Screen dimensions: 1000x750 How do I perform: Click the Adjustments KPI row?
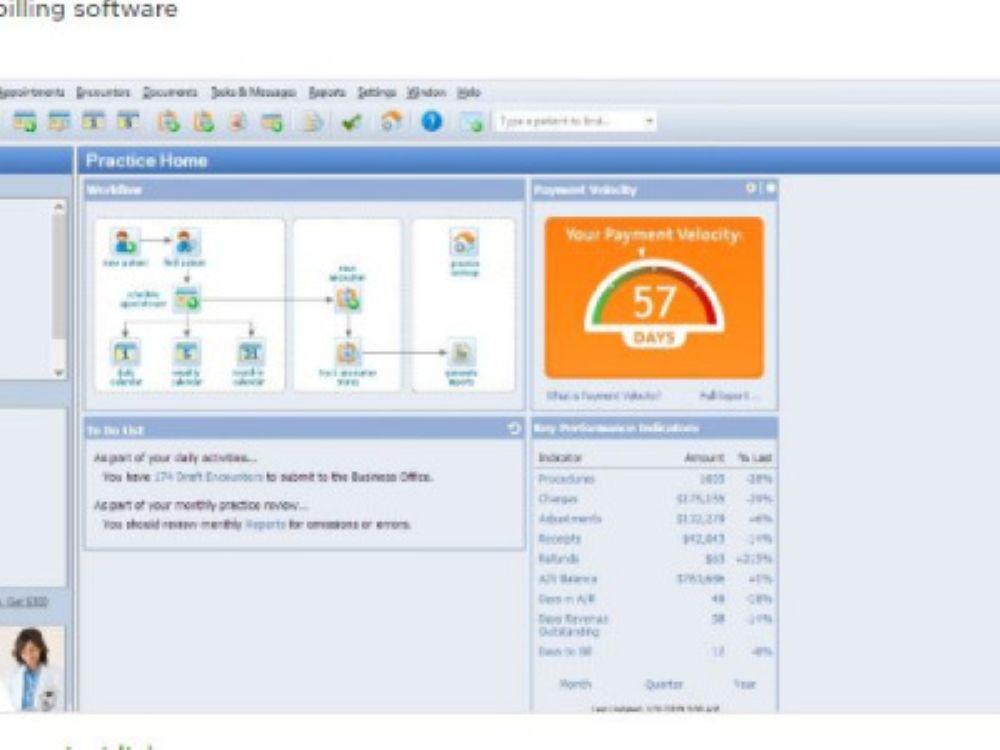[x=654, y=518]
